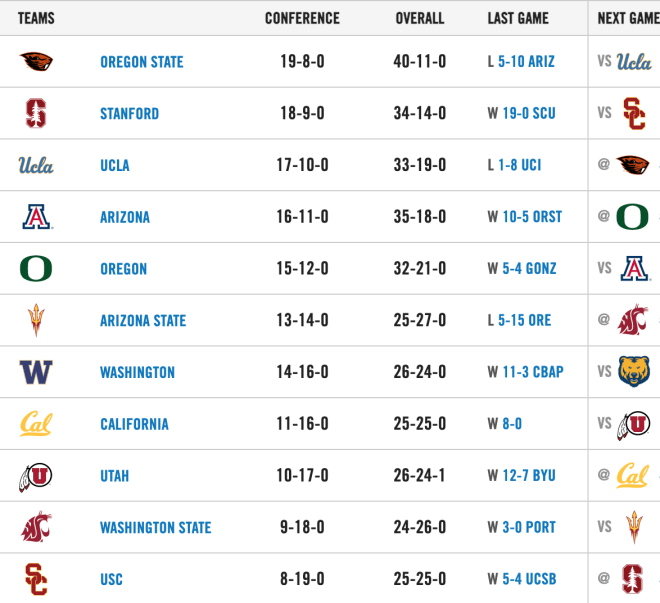Click the Washington State cougar logo in Teams column
Viewport: 660px width, 603px height.
36,527
